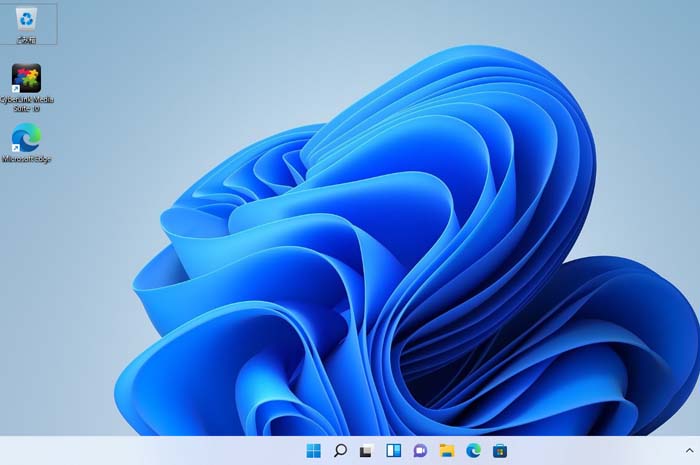Open the Windows Start menu
Viewport: 700px width, 465px height.
point(313,451)
